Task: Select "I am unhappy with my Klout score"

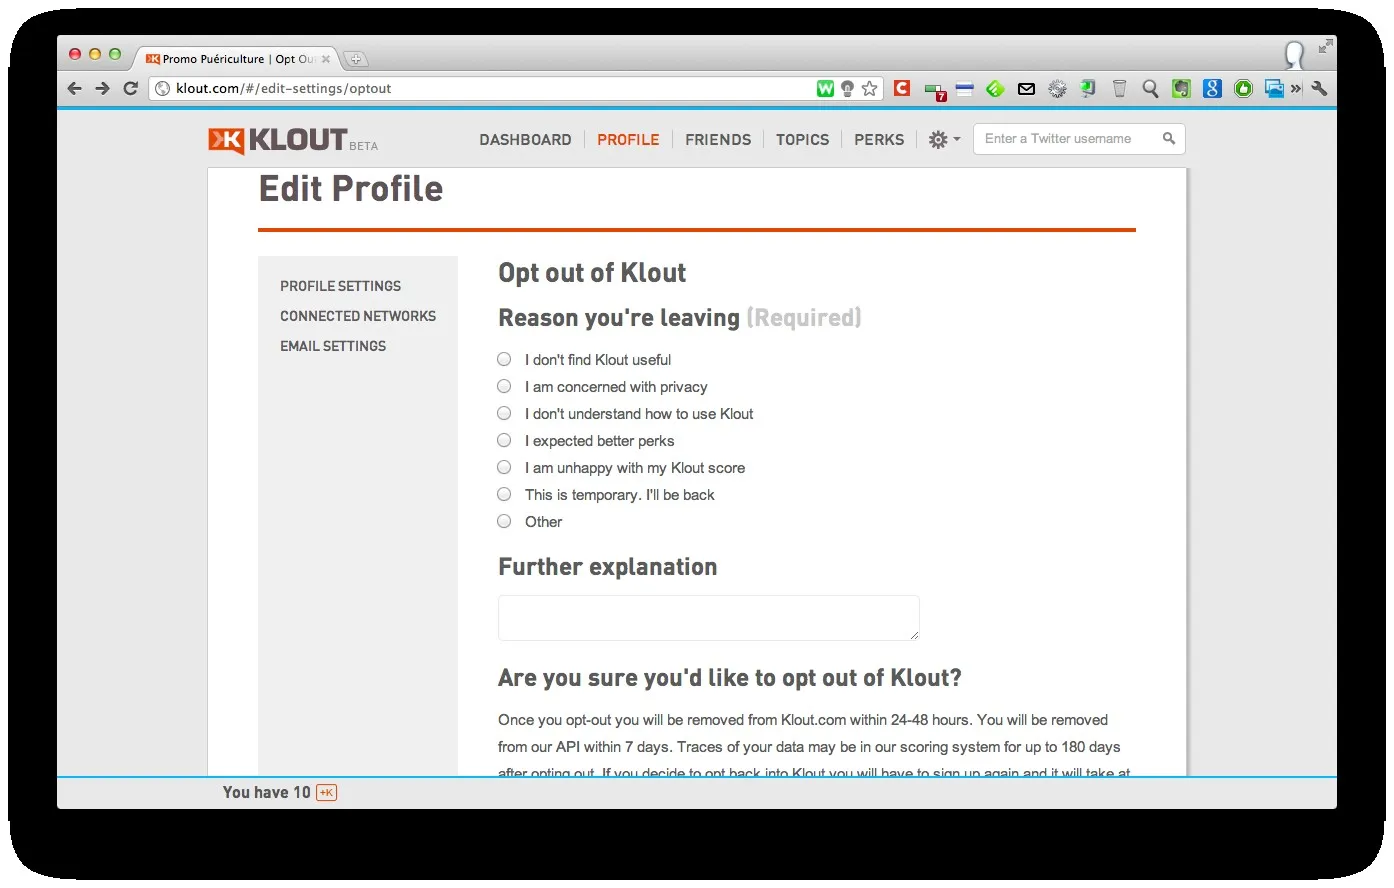Action: click(x=504, y=467)
